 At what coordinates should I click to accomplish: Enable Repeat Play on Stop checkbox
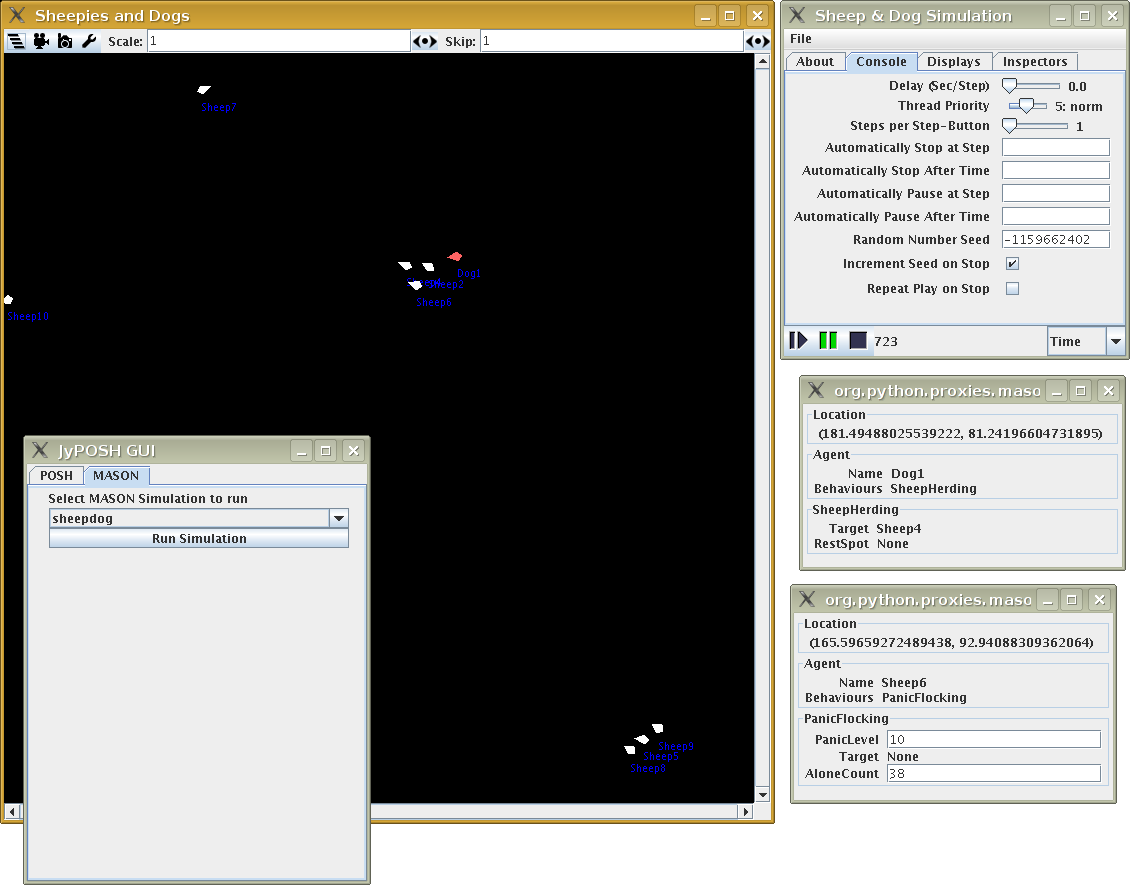(x=1012, y=289)
